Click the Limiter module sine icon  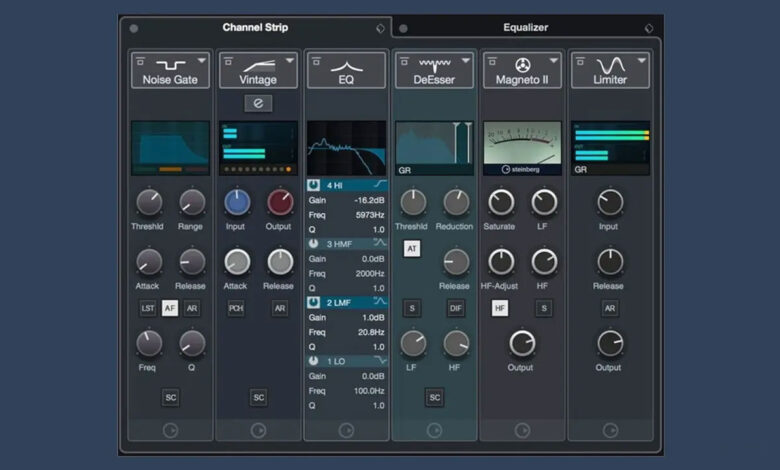click(610, 65)
